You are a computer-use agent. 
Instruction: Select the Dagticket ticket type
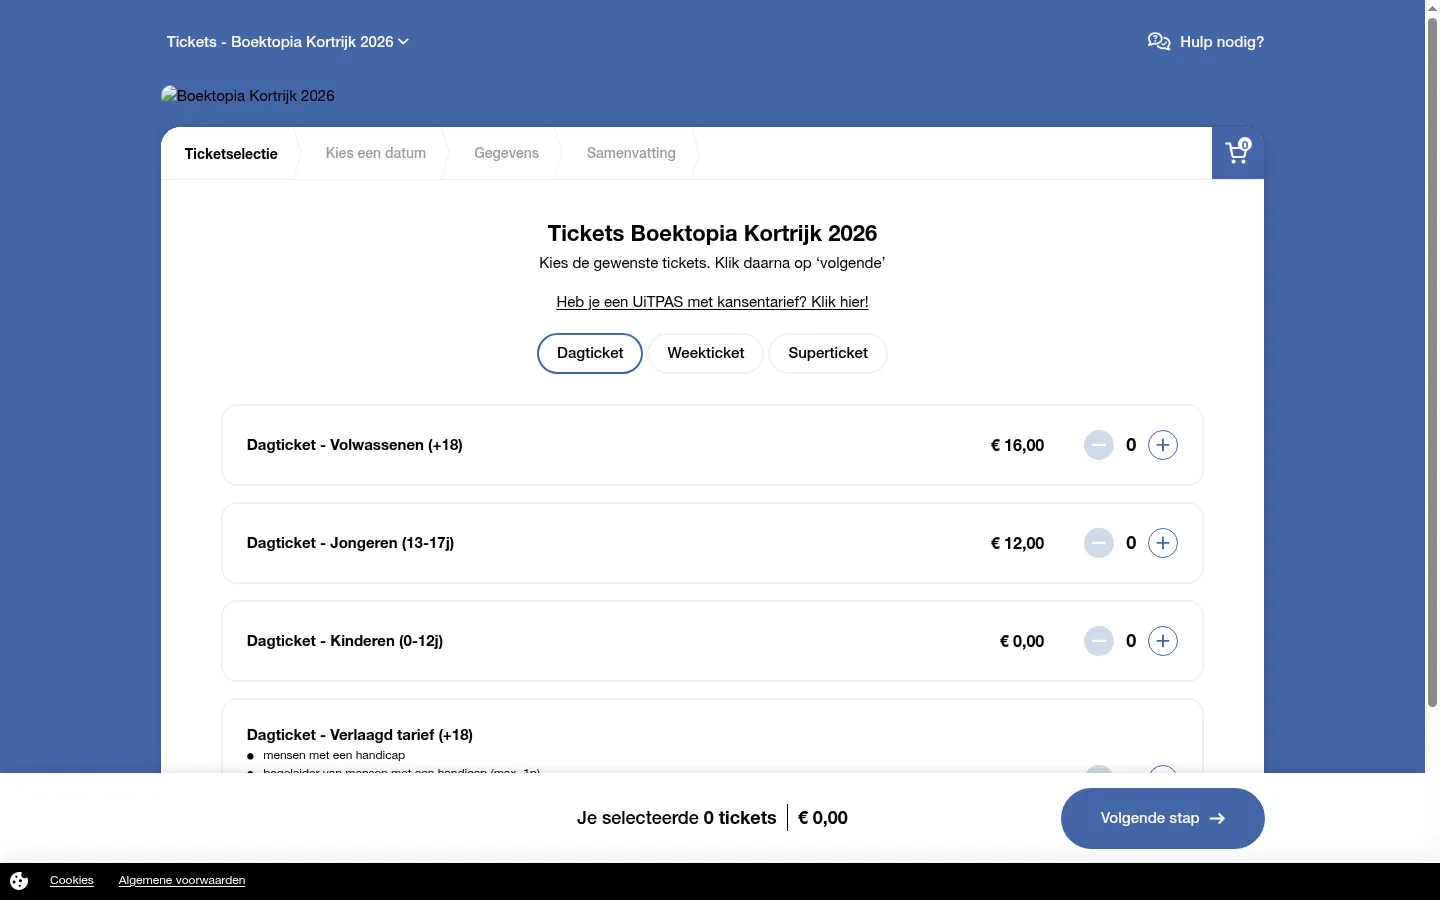click(x=590, y=353)
